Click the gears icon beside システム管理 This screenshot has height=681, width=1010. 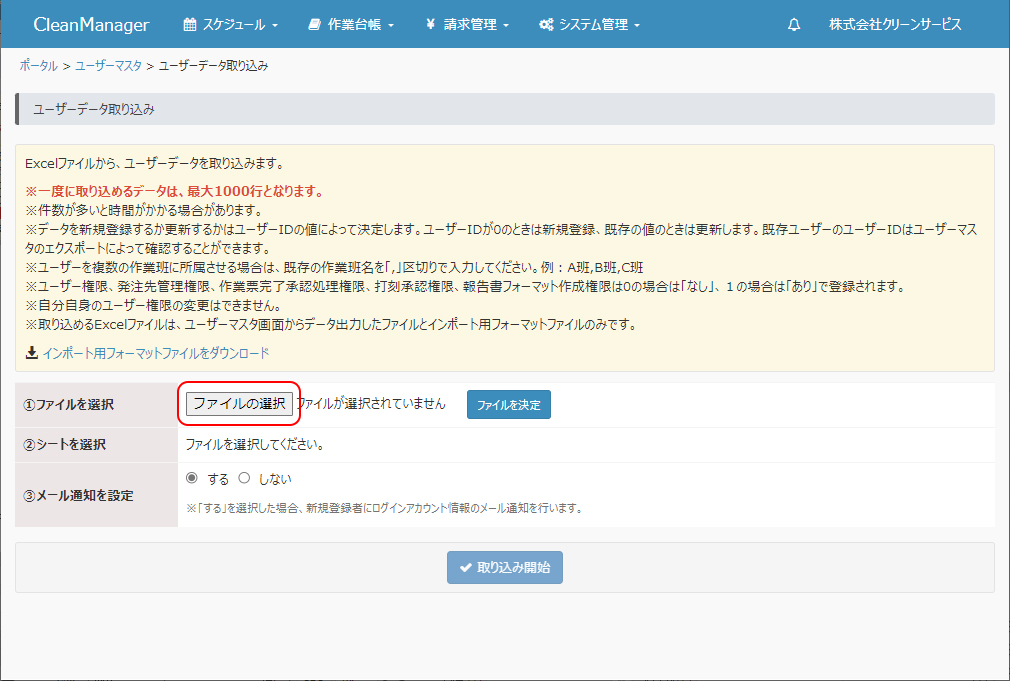pos(546,24)
